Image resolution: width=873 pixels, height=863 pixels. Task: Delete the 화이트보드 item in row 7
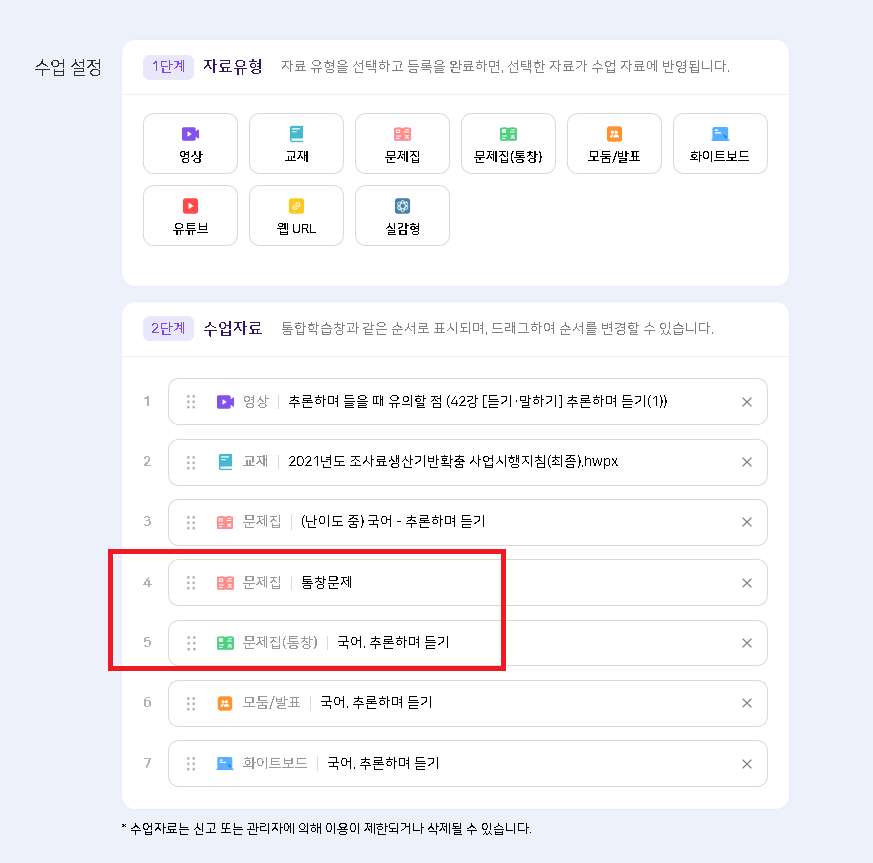[x=746, y=764]
